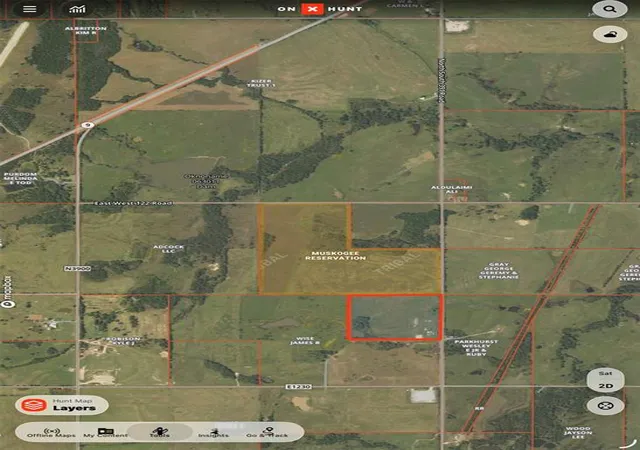The image size is (640, 450).
Task: Tap the onX Hunt logo
Action: point(320,9)
